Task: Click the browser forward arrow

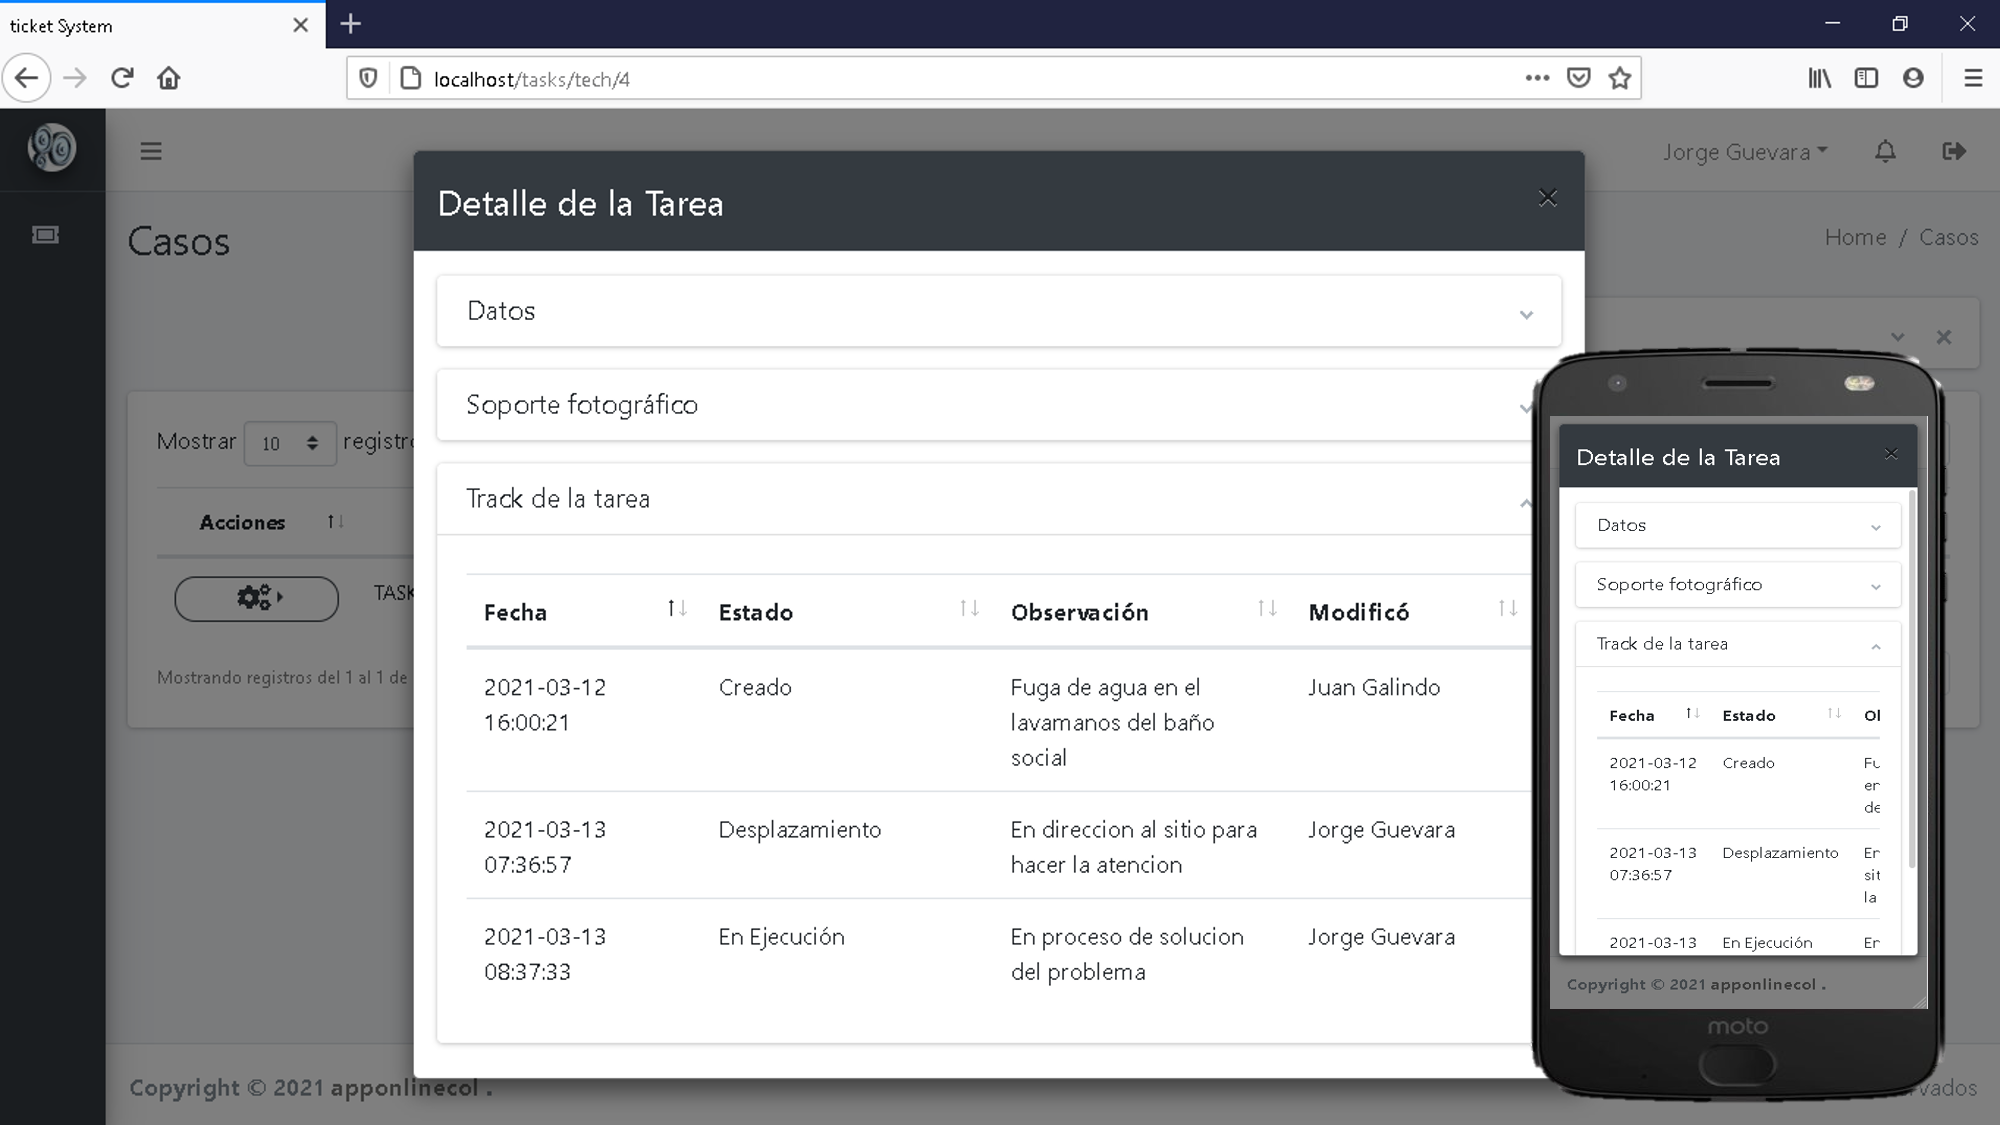Action: (75, 78)
